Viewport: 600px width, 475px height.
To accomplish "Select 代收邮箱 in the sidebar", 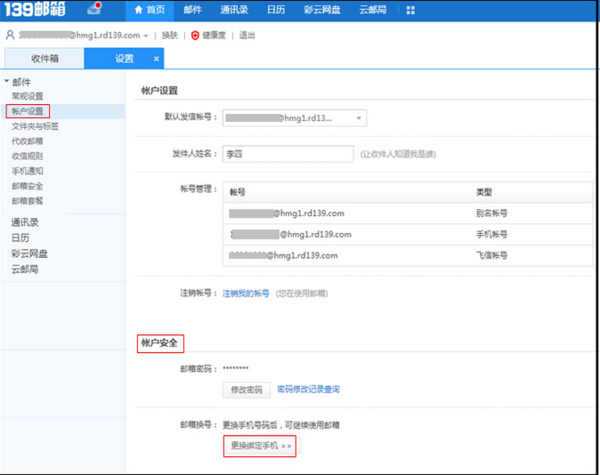I will click(x=27, y=141).
